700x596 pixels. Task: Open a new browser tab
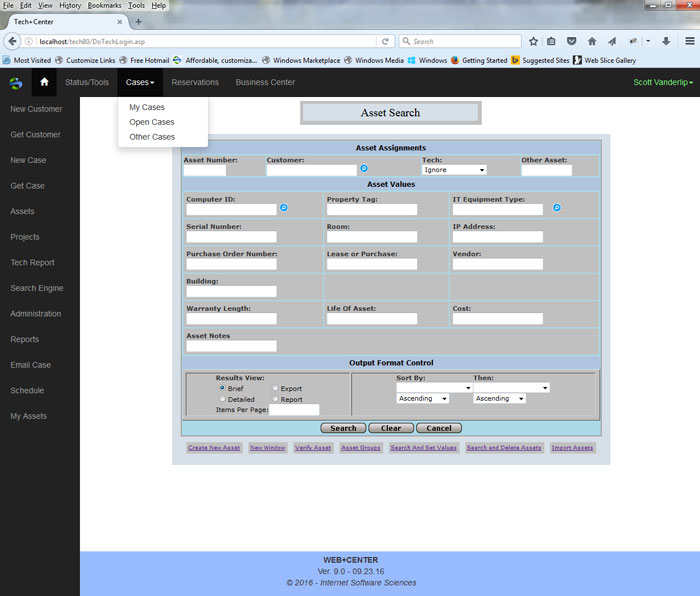pos(138,21)
